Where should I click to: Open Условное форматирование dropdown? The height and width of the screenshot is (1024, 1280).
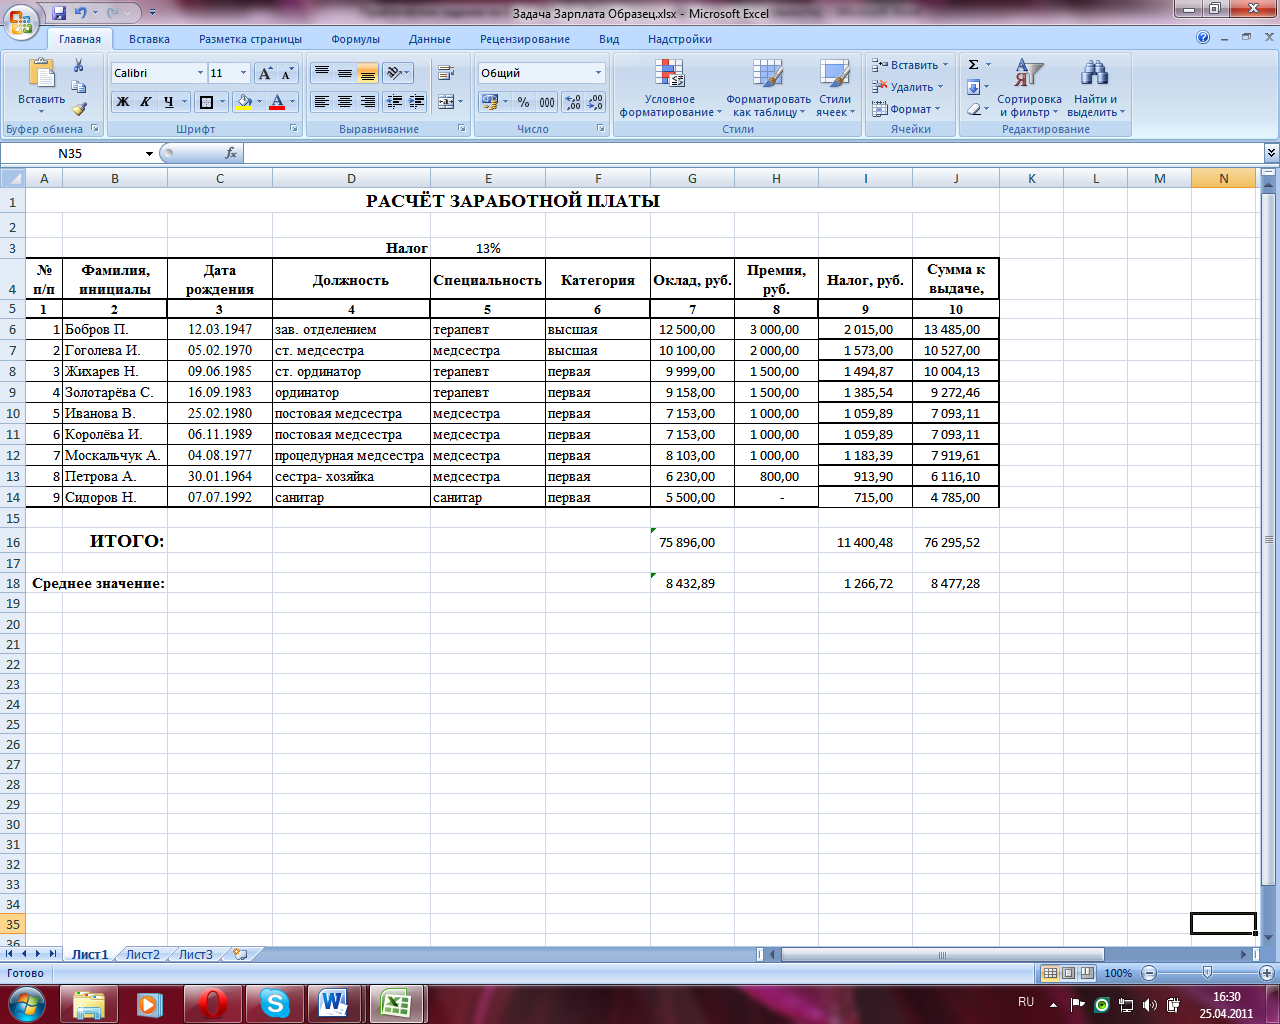tap(669, 88)
